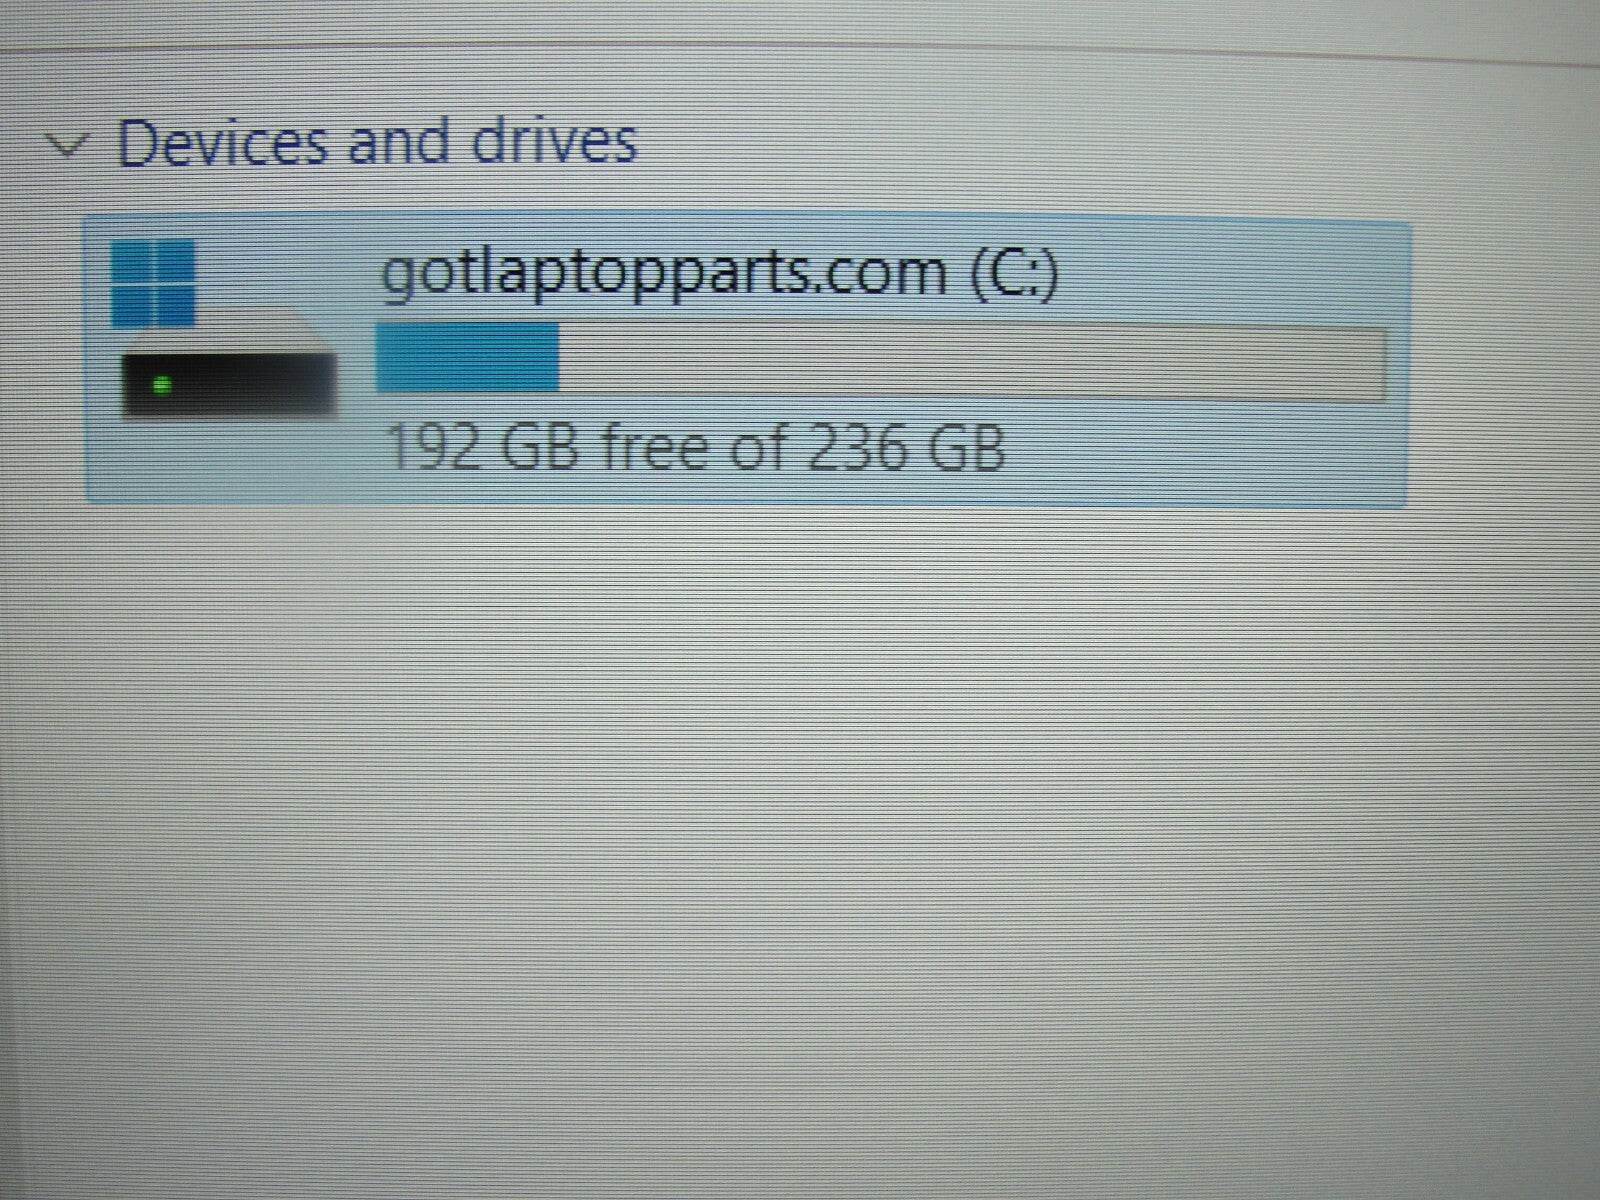The width and height of the screenshot is (1600, 1200).
Task: Click the gotlaptopparts.com name text
Action: [x=664, y=272]
